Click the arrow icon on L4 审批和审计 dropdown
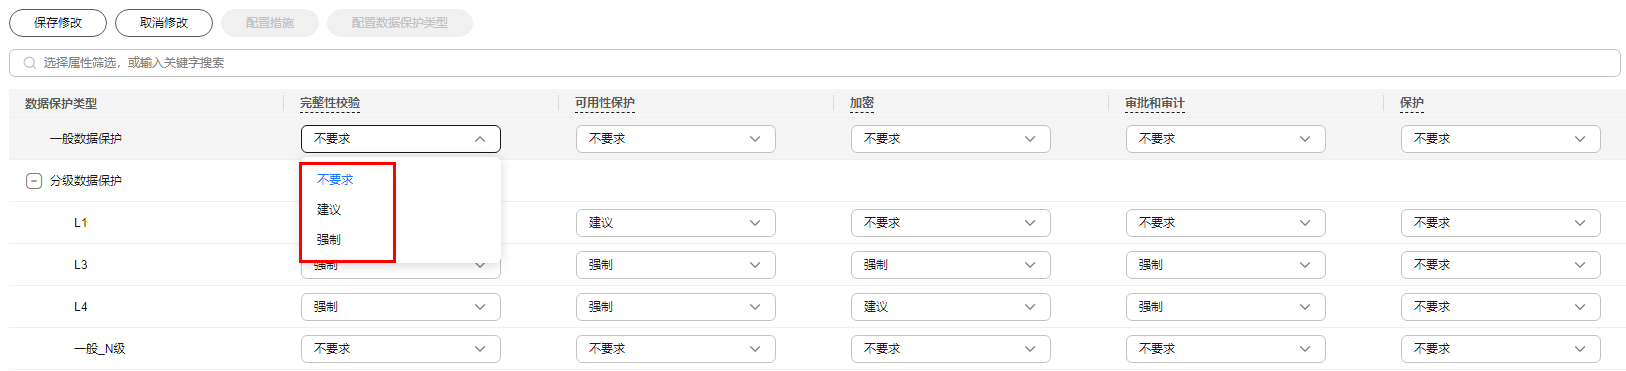 (1305, 307)
